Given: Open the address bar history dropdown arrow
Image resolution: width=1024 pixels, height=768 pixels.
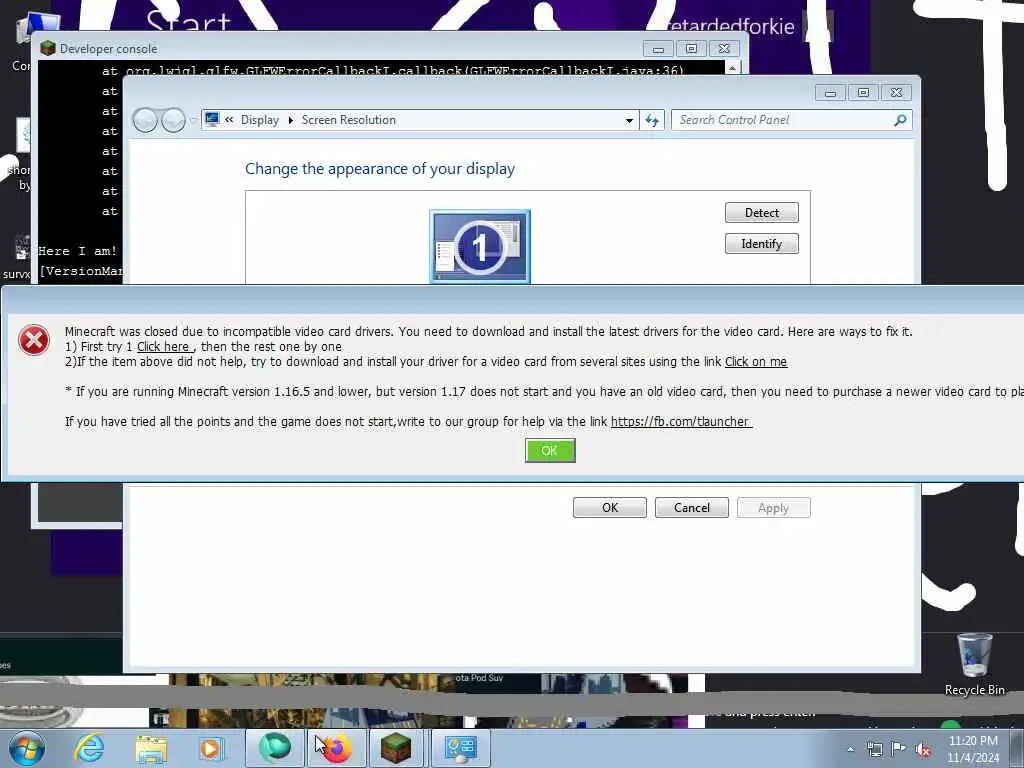Looking at the screenshot, I should (x=629, y=120).
